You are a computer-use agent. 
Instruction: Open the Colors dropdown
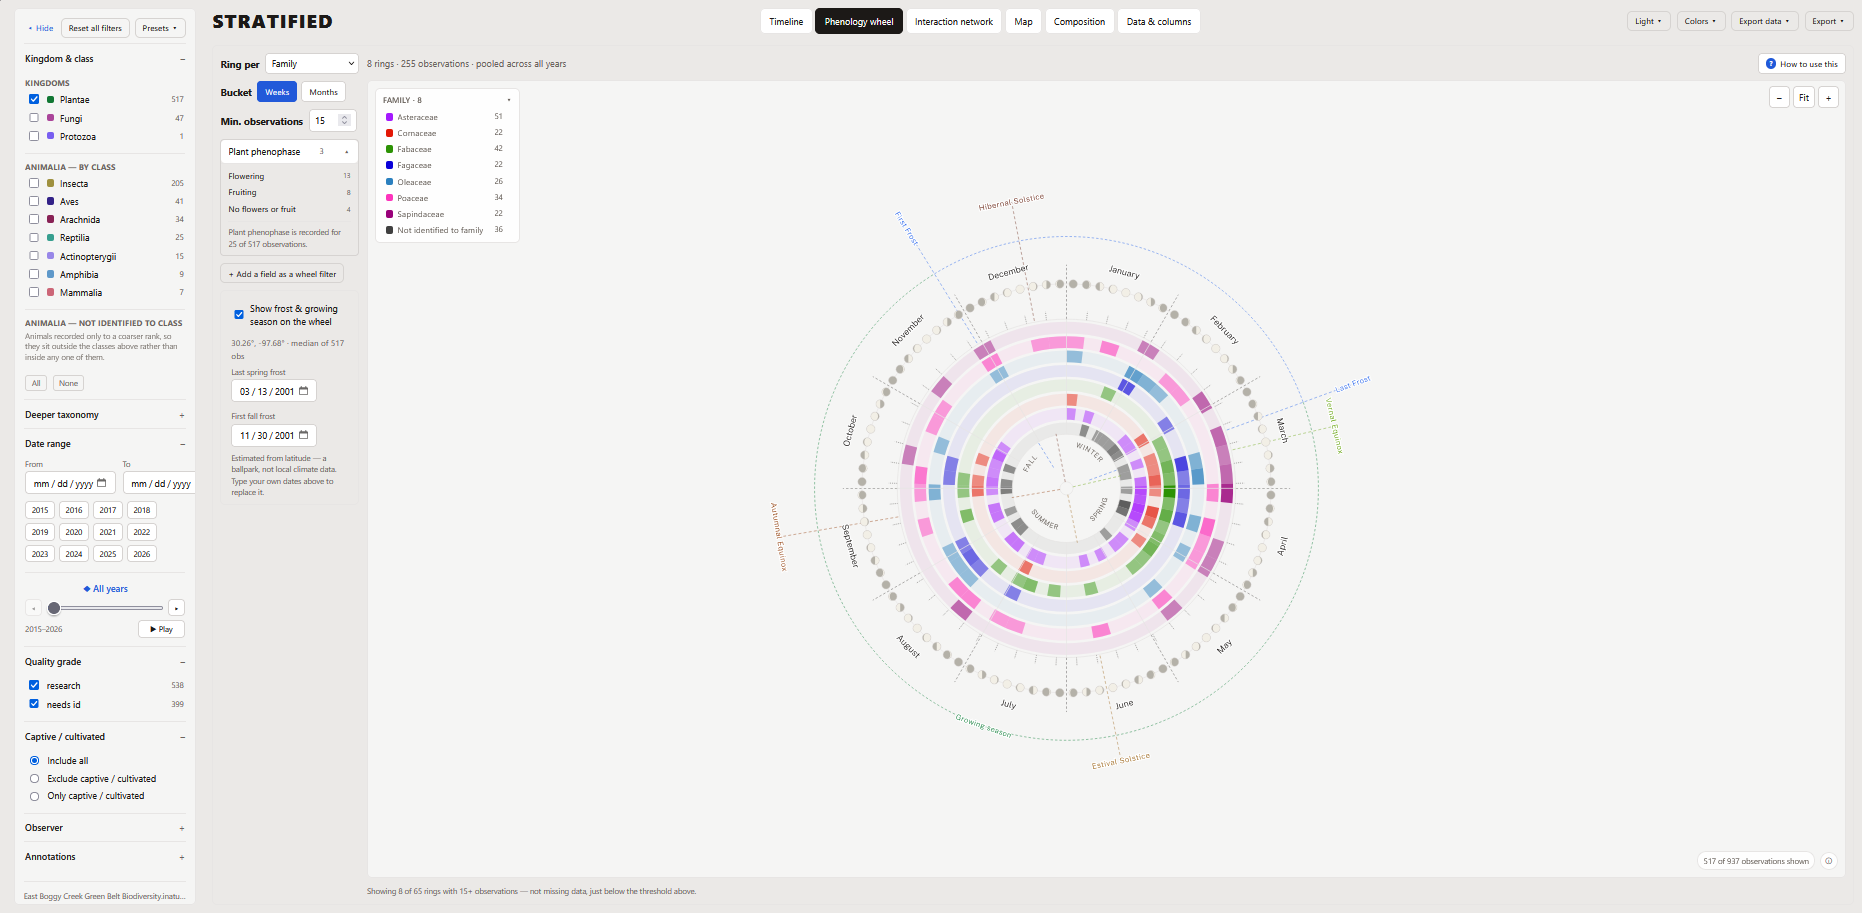1700,21
